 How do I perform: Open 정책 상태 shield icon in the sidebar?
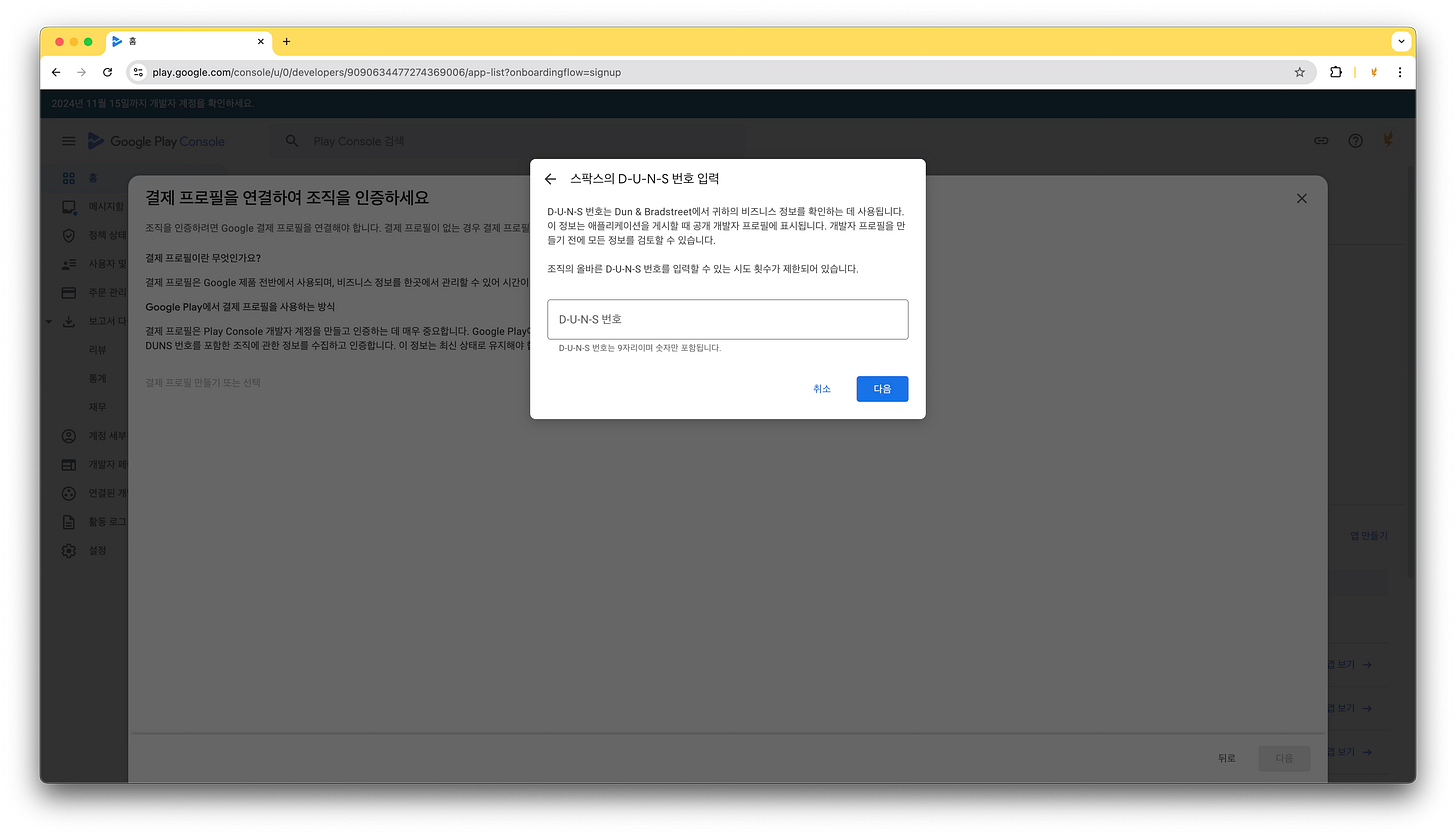pos(68,236)
